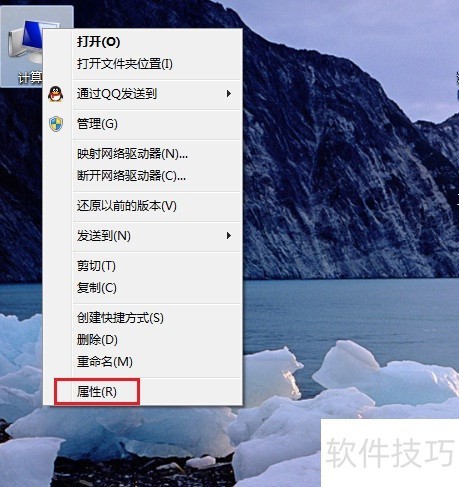
Task: Expand the 通过QQ发送到 submenu arrow
Action: coord(229,94)
